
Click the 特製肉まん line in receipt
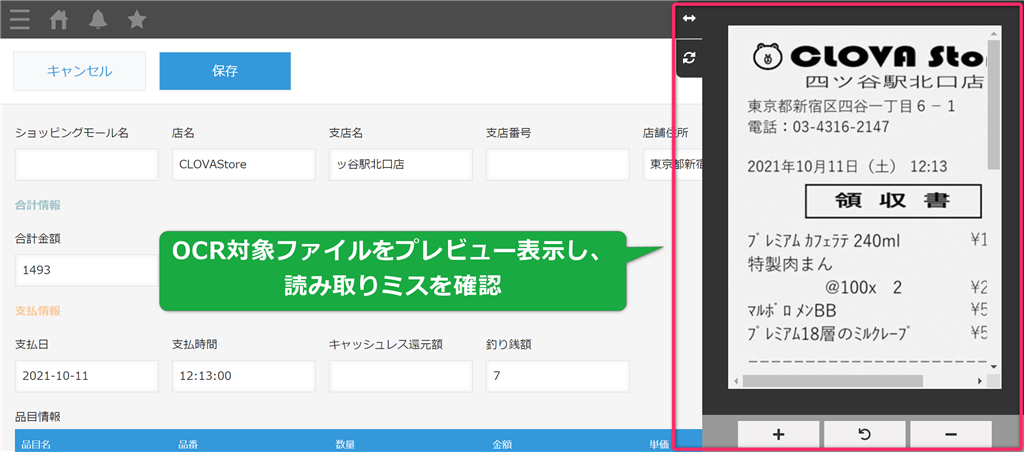(788, 265)
